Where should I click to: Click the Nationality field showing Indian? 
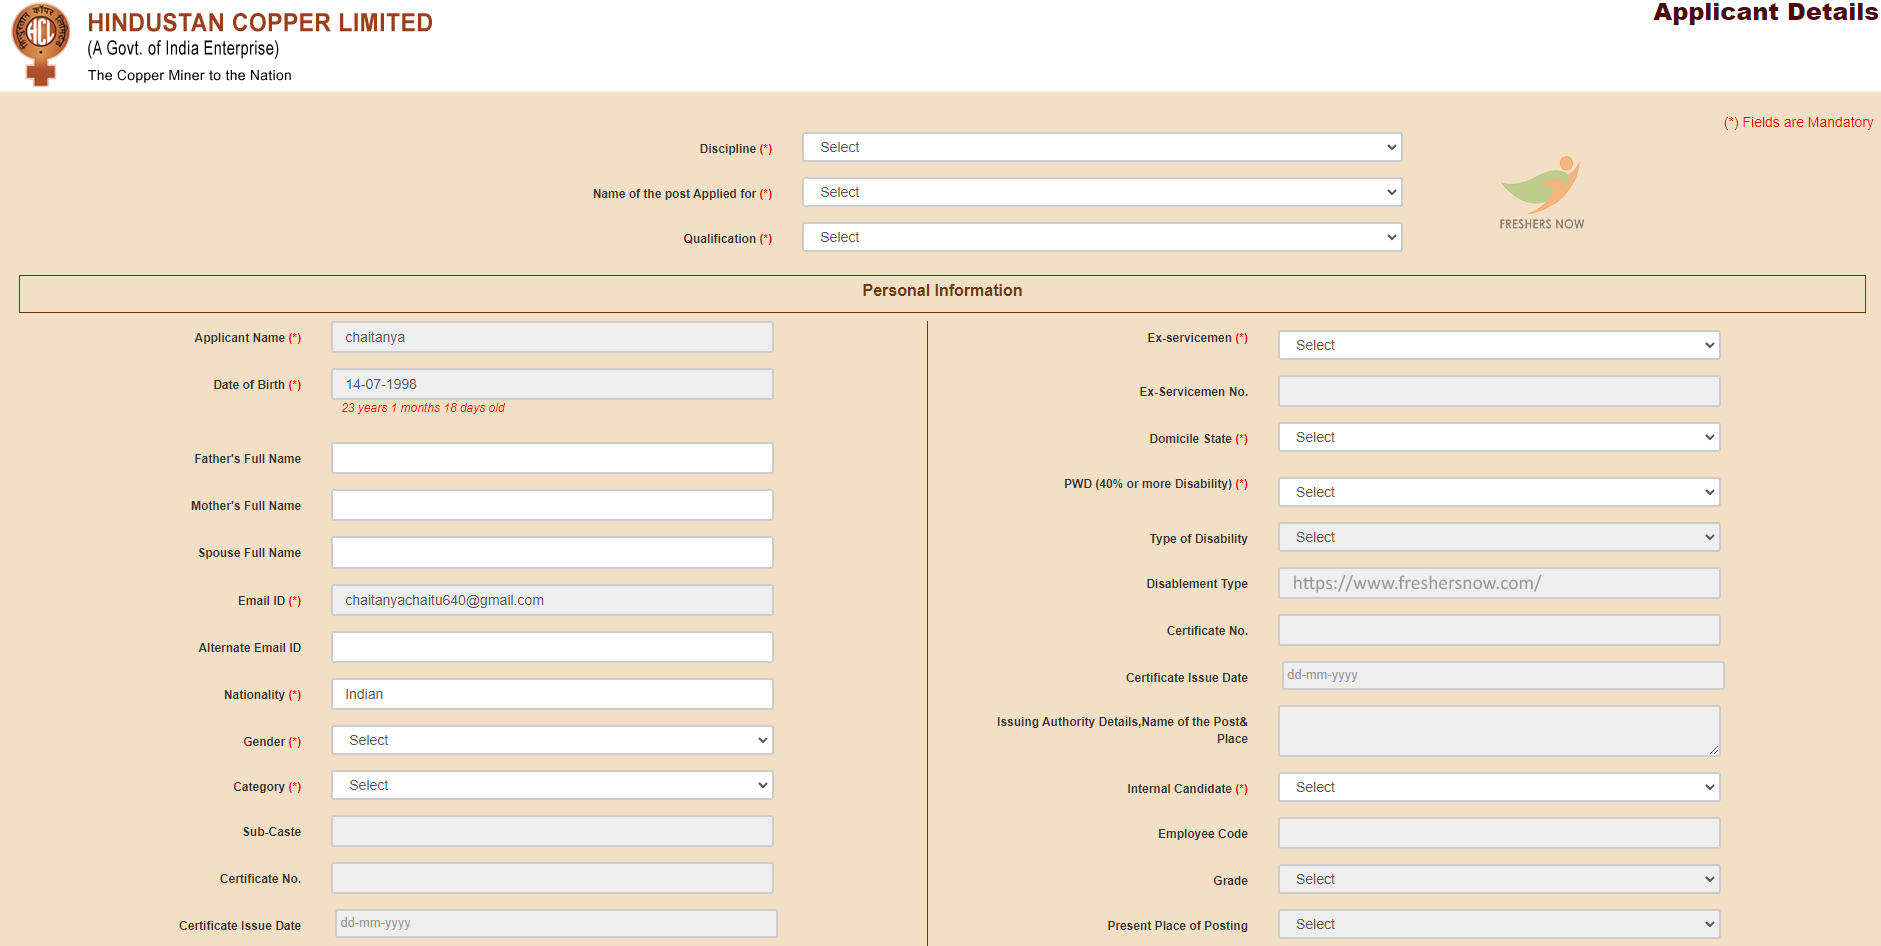[552, 694]
